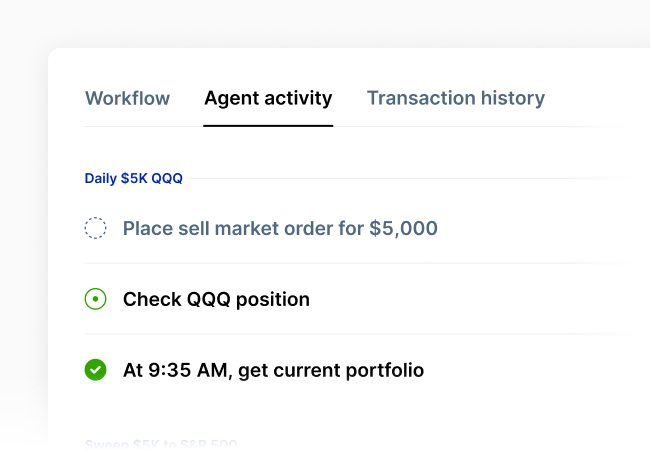Open the get current portfolio step

point(273,370)
